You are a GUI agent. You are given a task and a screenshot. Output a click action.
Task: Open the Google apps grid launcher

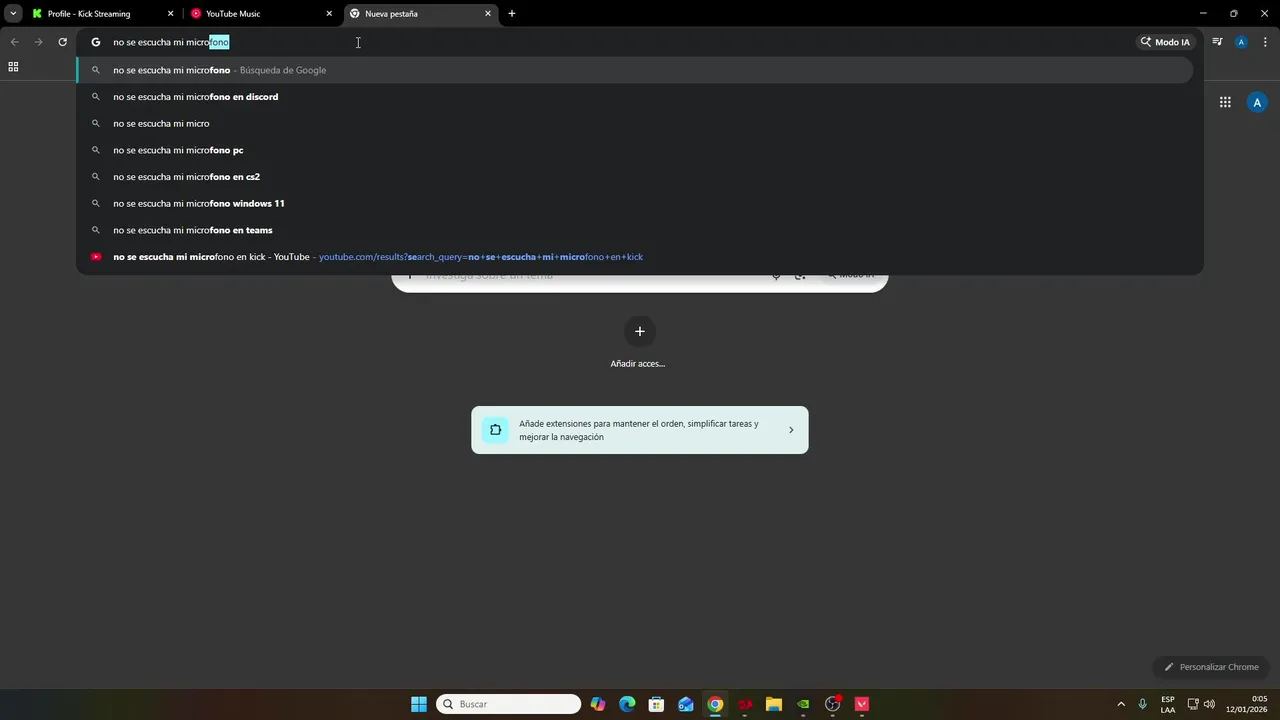click(x=1225, y=102)
